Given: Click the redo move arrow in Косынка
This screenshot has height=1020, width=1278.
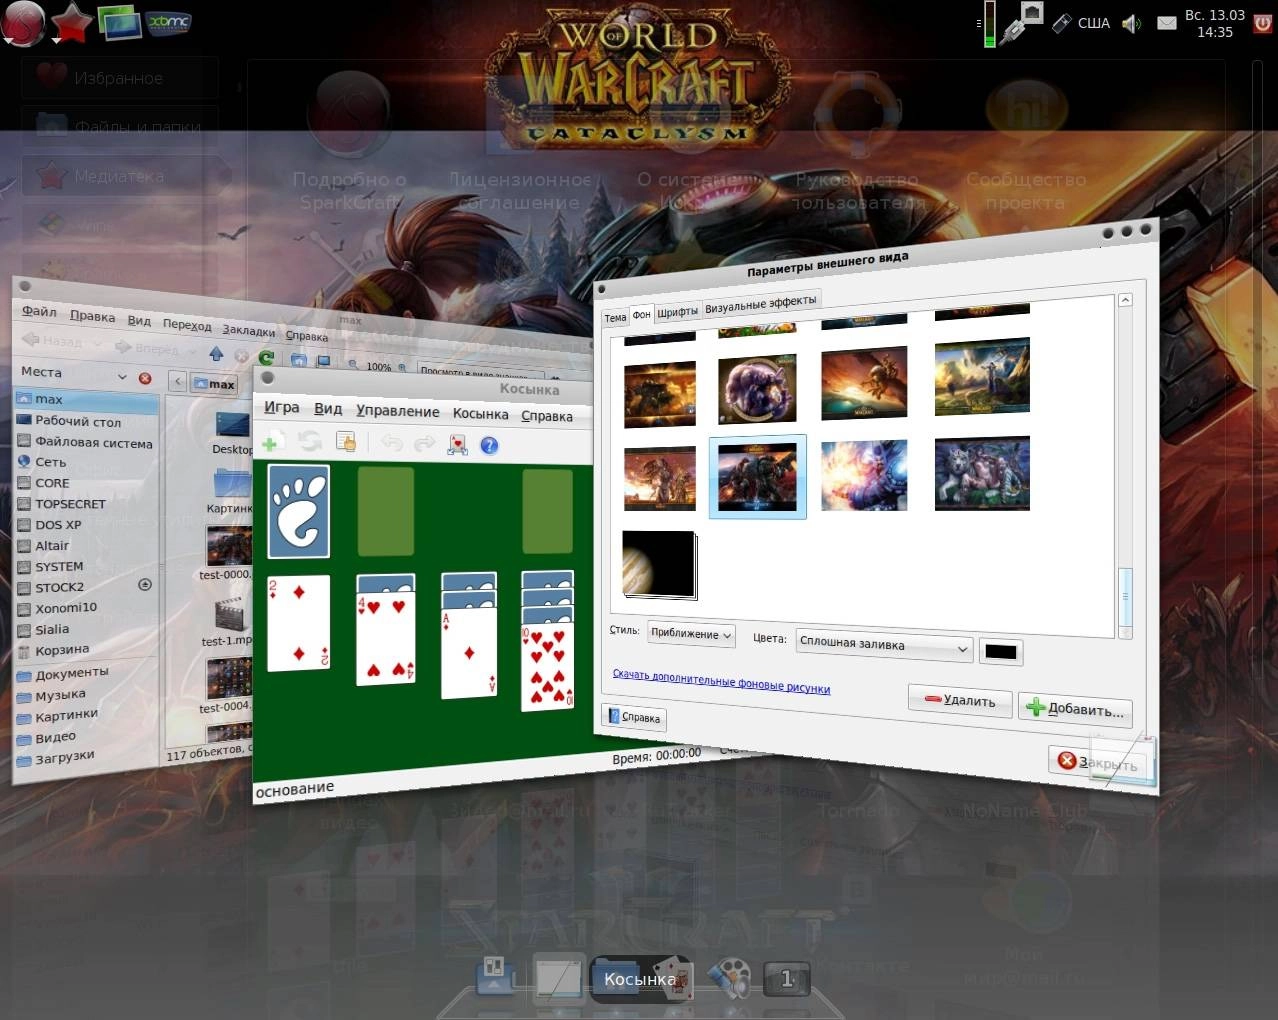Looking at the screenshot, I should pyautogui.click(x=424, y=444).
